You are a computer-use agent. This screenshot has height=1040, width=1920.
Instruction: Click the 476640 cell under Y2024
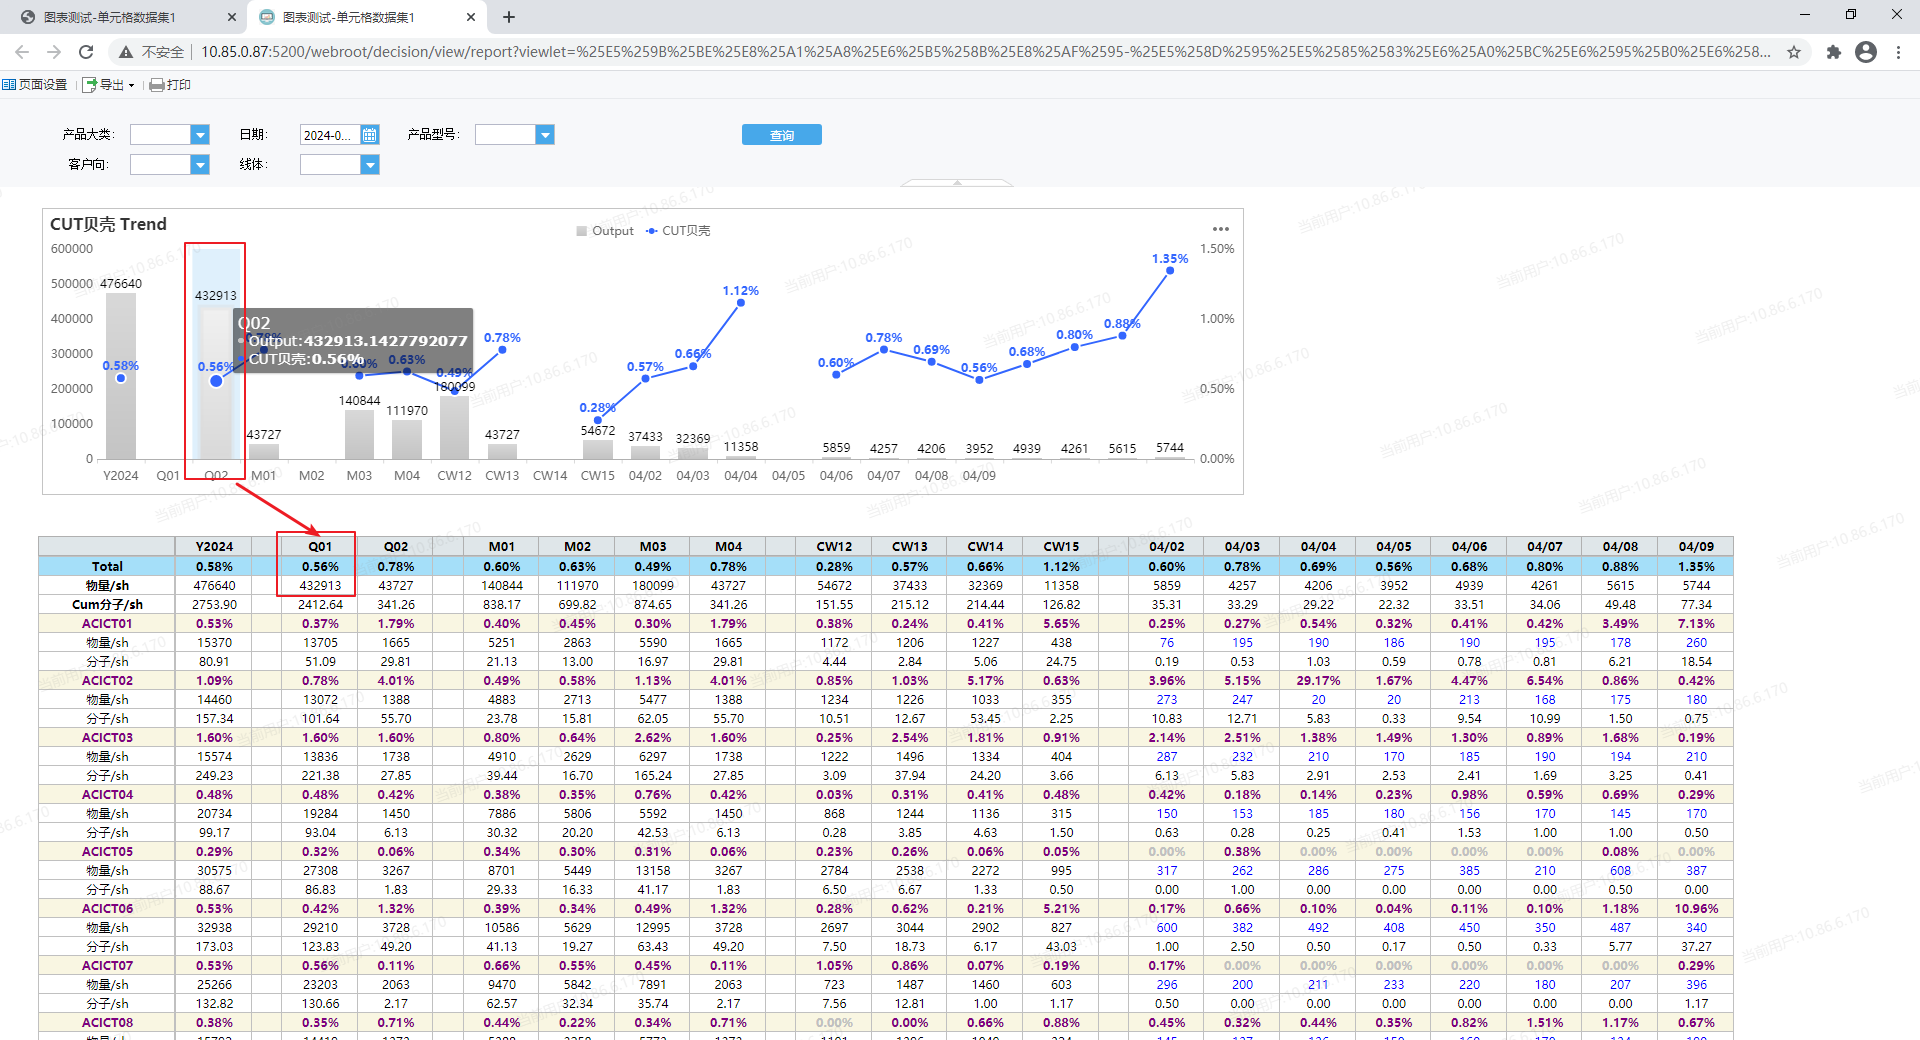pyautogui.click(x=214, y=585)
